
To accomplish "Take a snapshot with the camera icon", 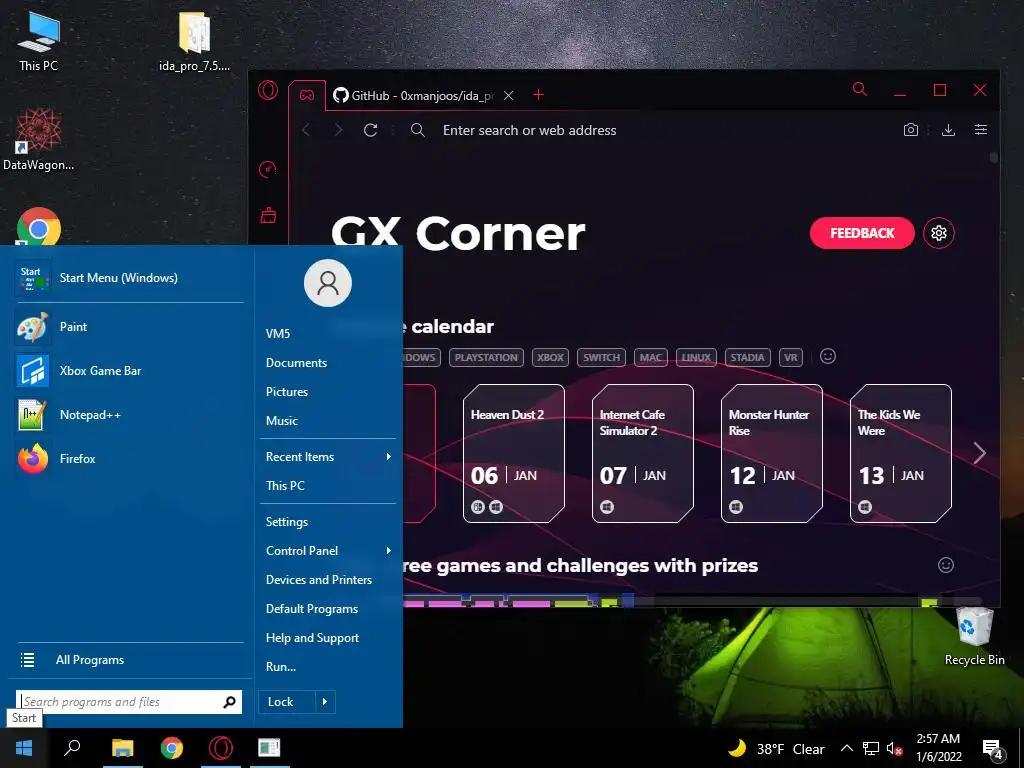I will [910, 130].
